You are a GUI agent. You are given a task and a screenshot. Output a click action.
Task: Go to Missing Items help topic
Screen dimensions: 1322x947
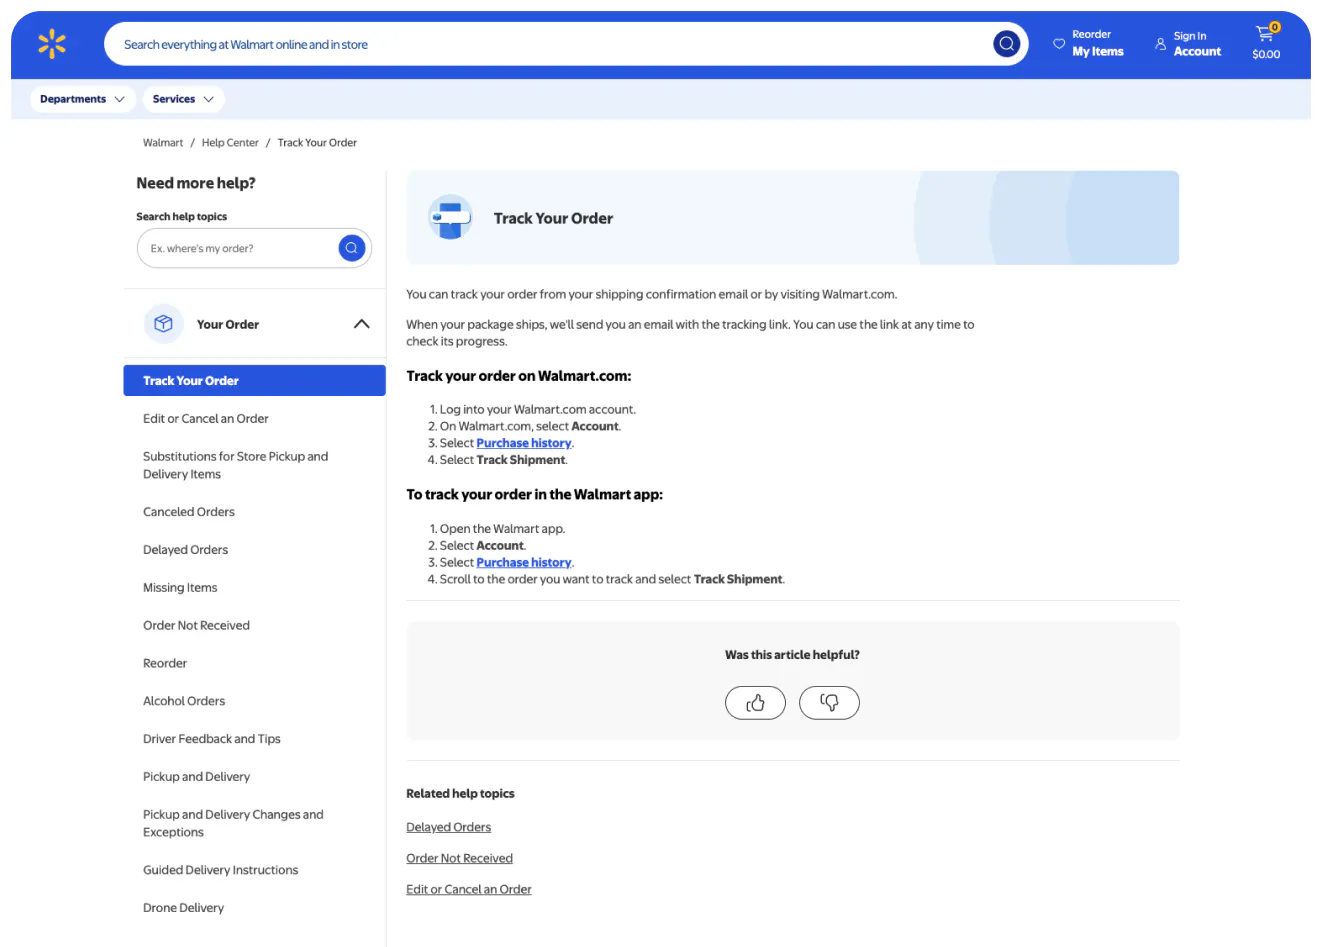(180, 588)
